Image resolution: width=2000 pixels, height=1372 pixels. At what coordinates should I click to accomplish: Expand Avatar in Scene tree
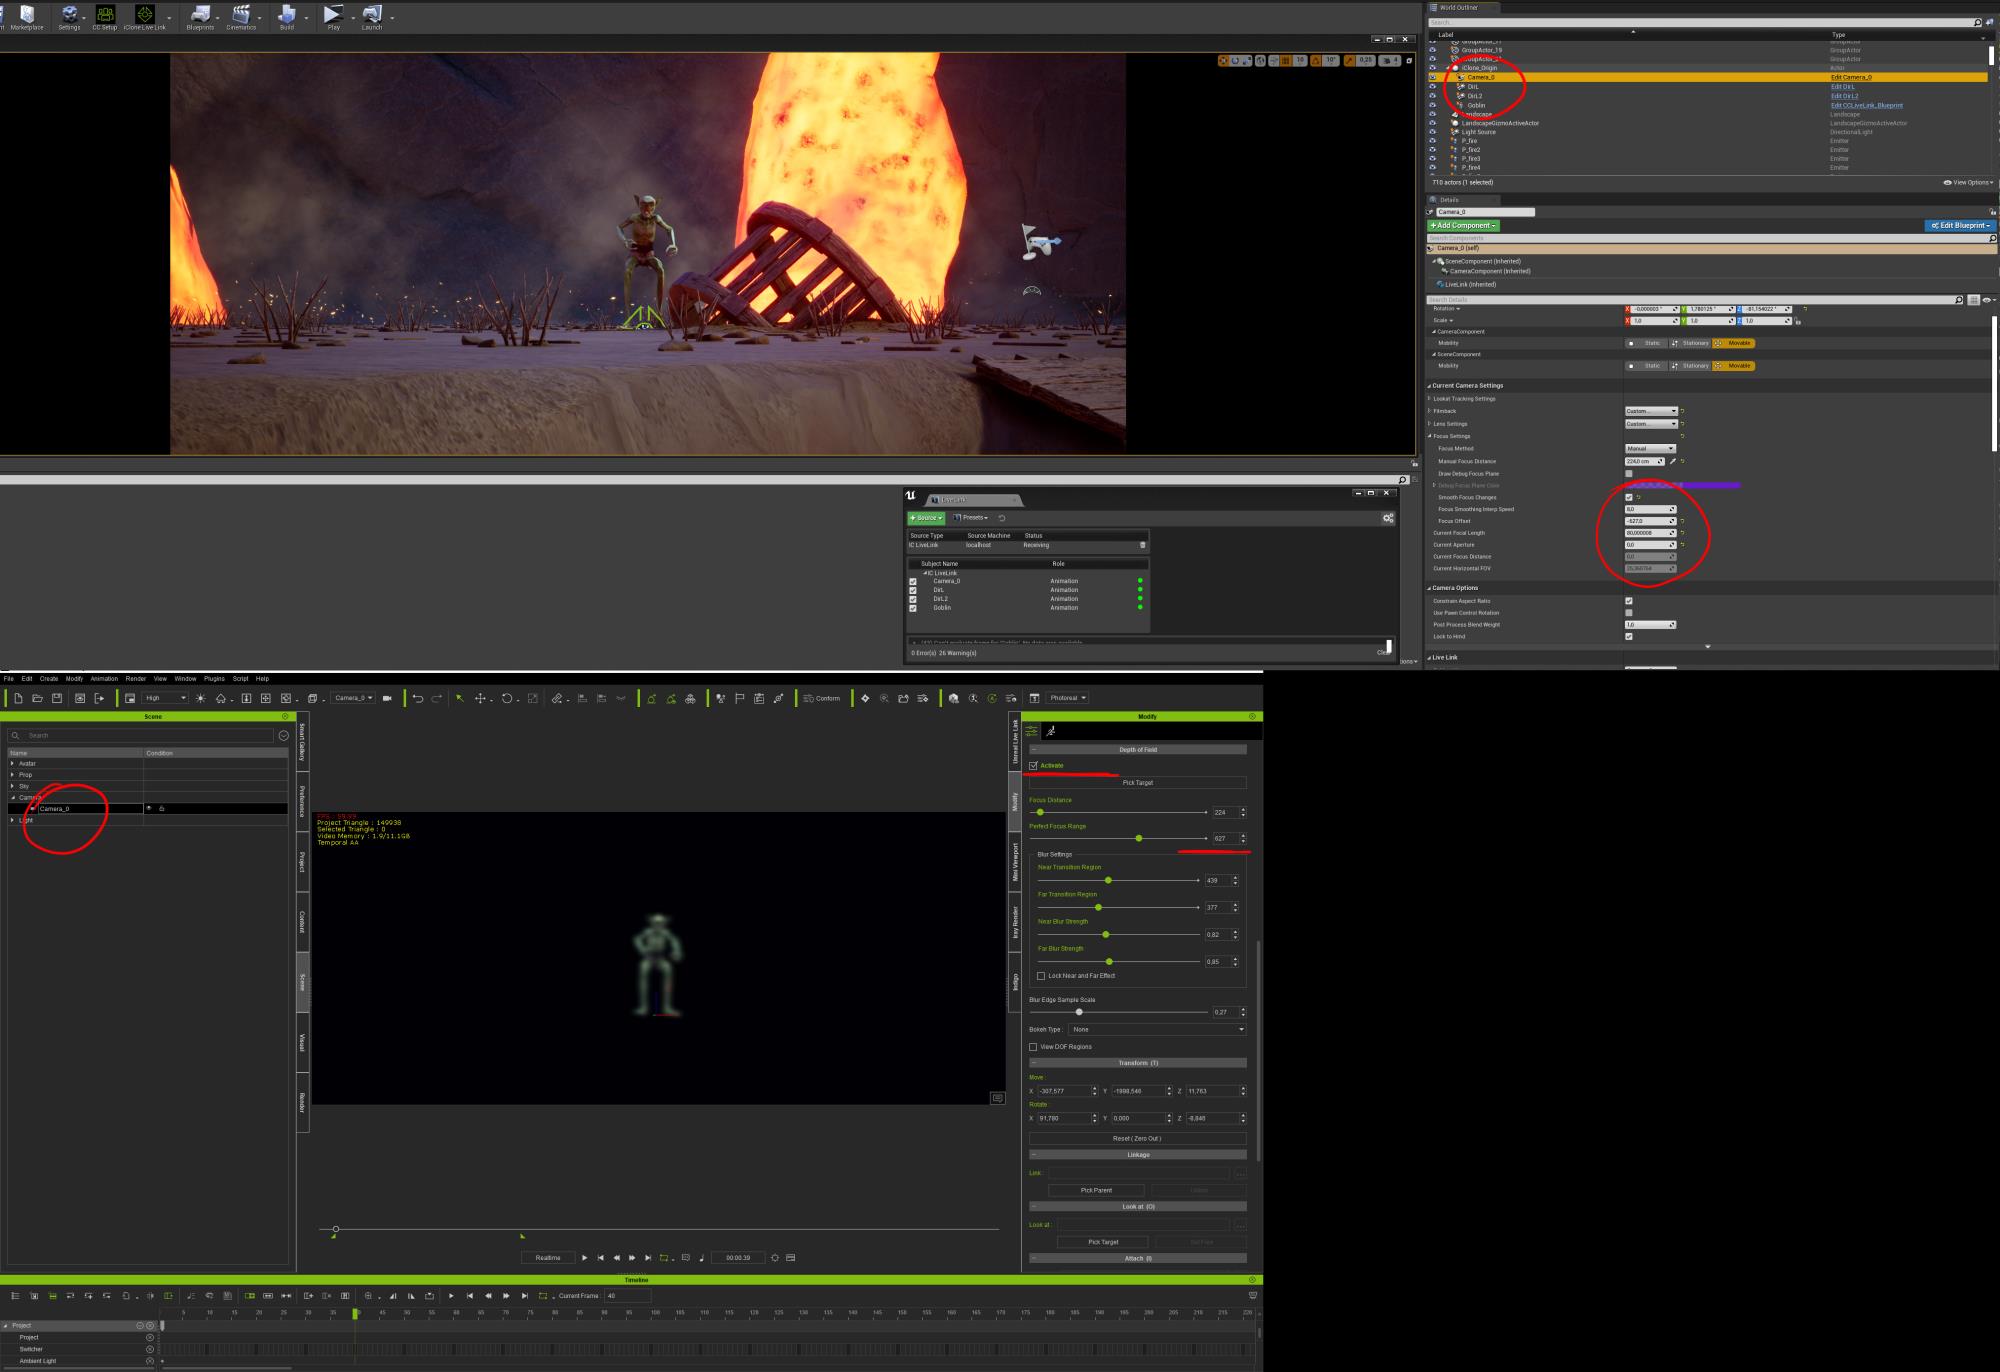click(x=12, y=763)
